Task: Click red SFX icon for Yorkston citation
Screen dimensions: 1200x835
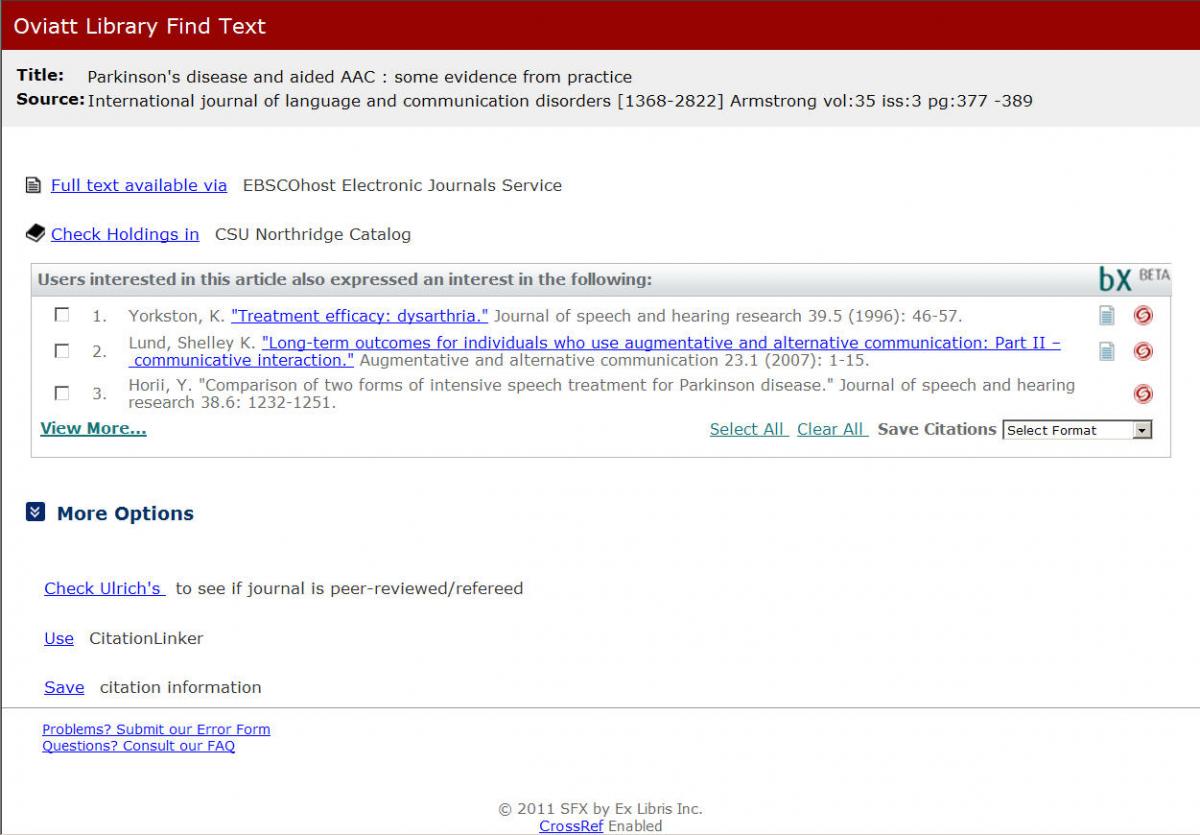Action: pos(1143,316)
